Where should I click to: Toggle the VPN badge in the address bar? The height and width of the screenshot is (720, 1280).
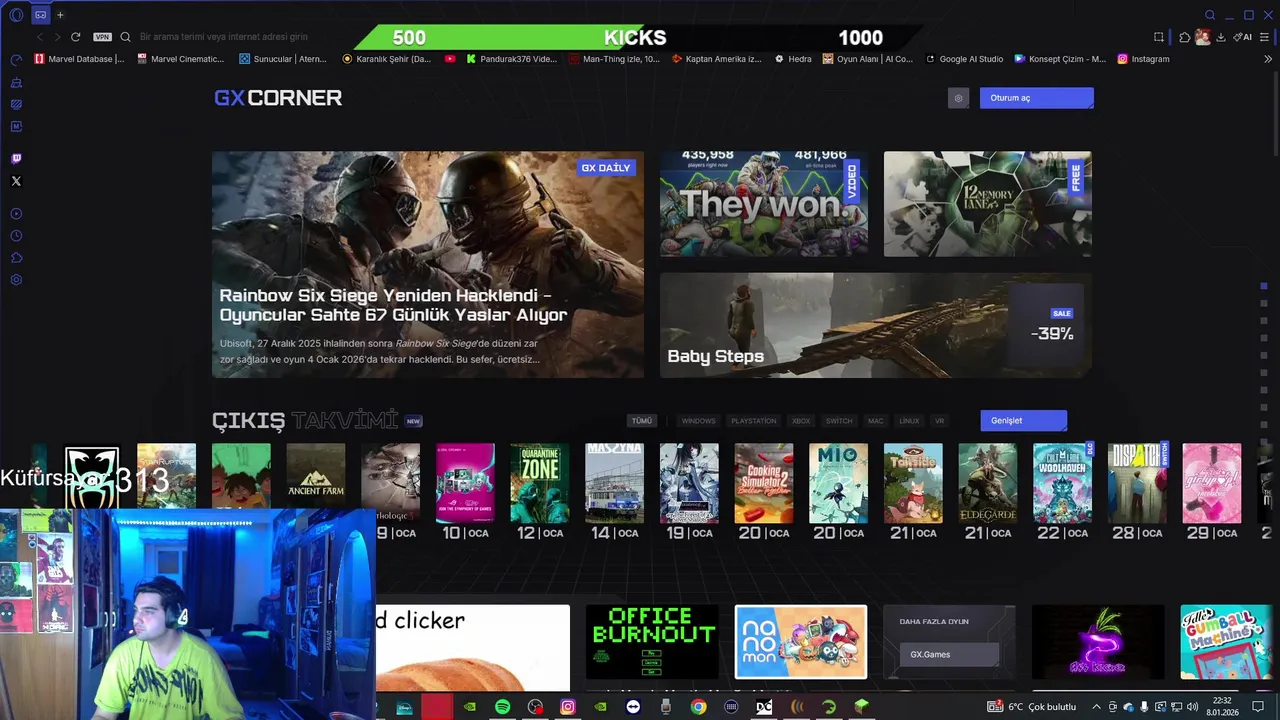[102, 37]
